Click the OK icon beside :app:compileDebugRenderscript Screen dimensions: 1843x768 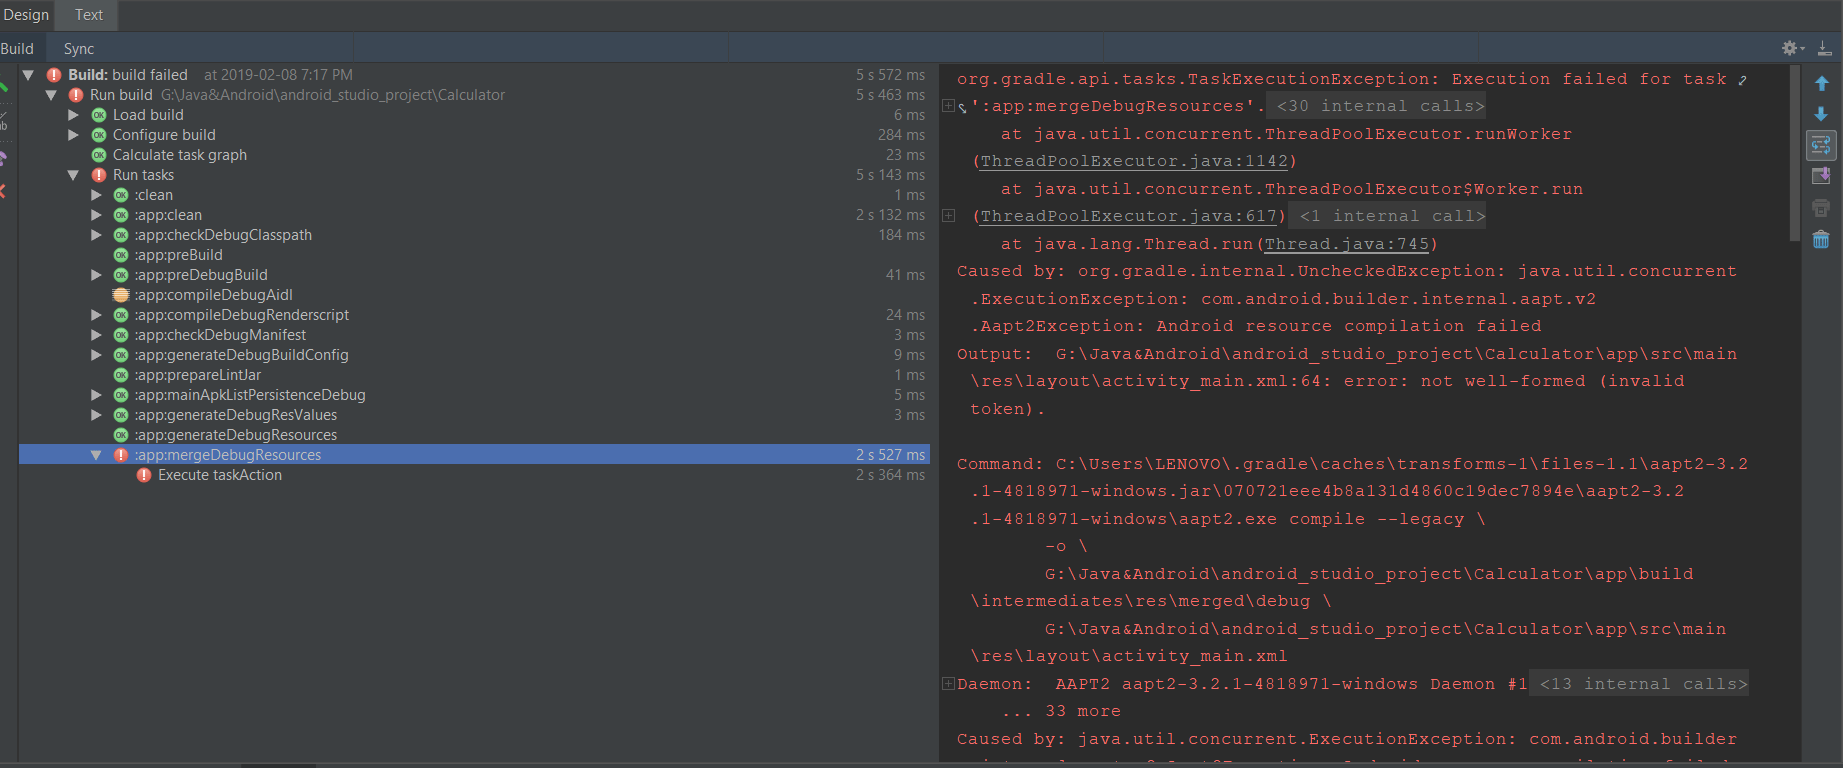tap(121, 315)
